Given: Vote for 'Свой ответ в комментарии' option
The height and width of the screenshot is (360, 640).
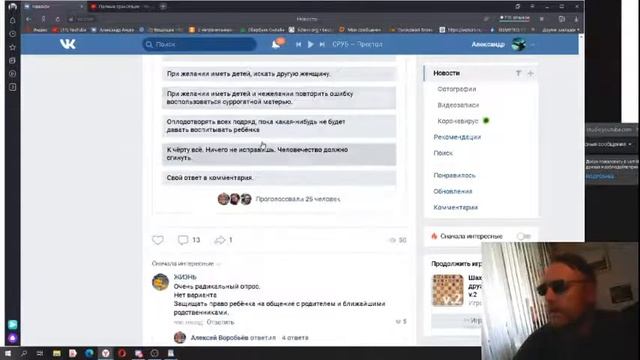Looking at the screenshot, I should pos(279,178).
